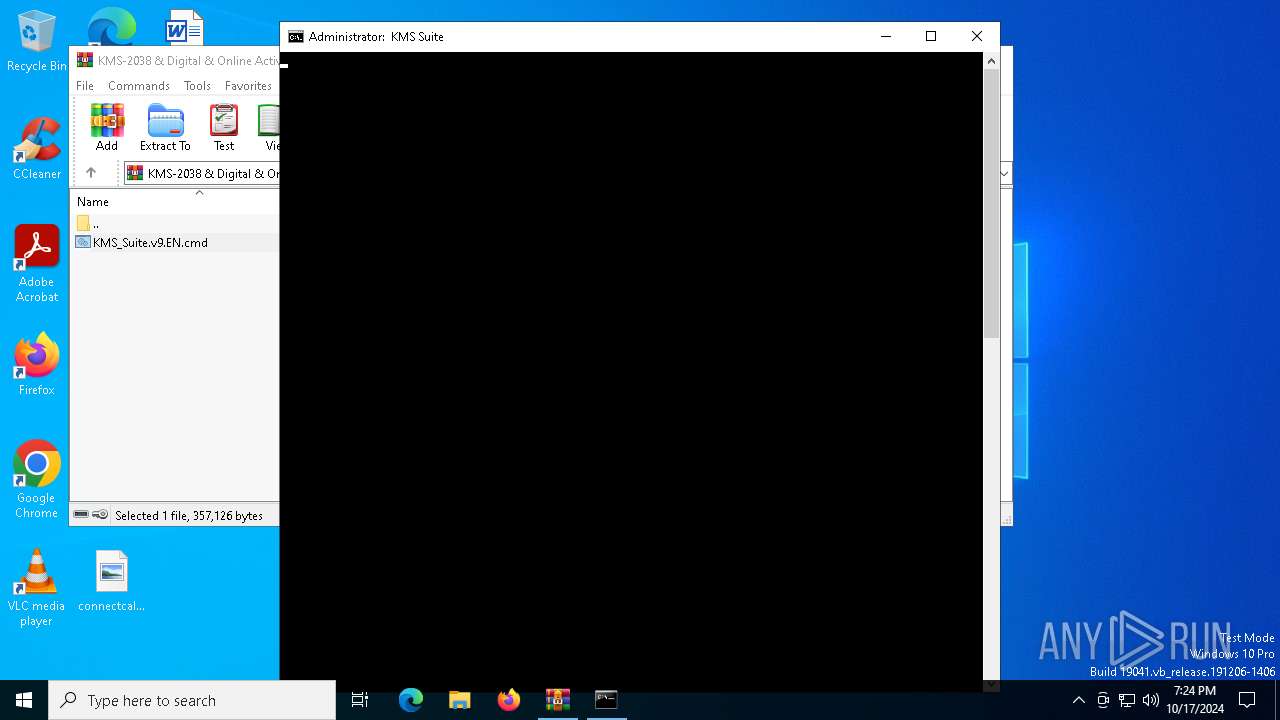Select the CCleaner desktop shortcut
1280x720 pixels.
37,148
